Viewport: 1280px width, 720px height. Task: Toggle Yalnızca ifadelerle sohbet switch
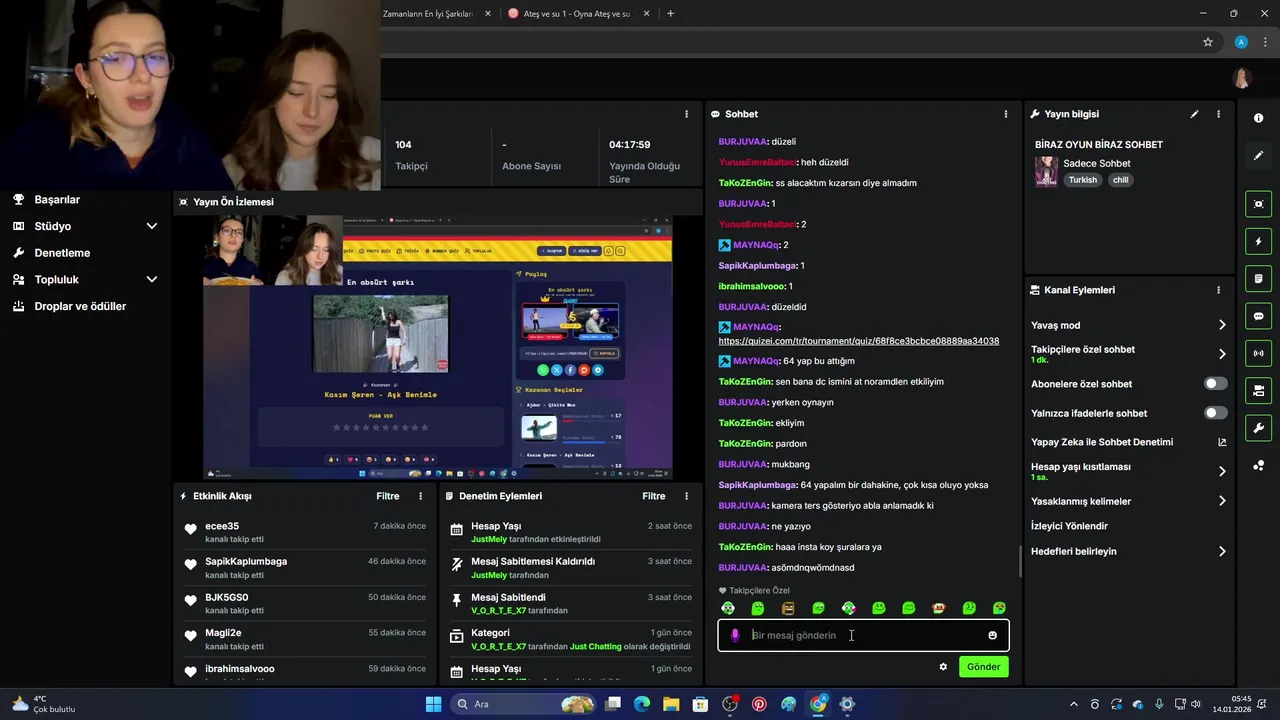click(x=1216, y=413)
